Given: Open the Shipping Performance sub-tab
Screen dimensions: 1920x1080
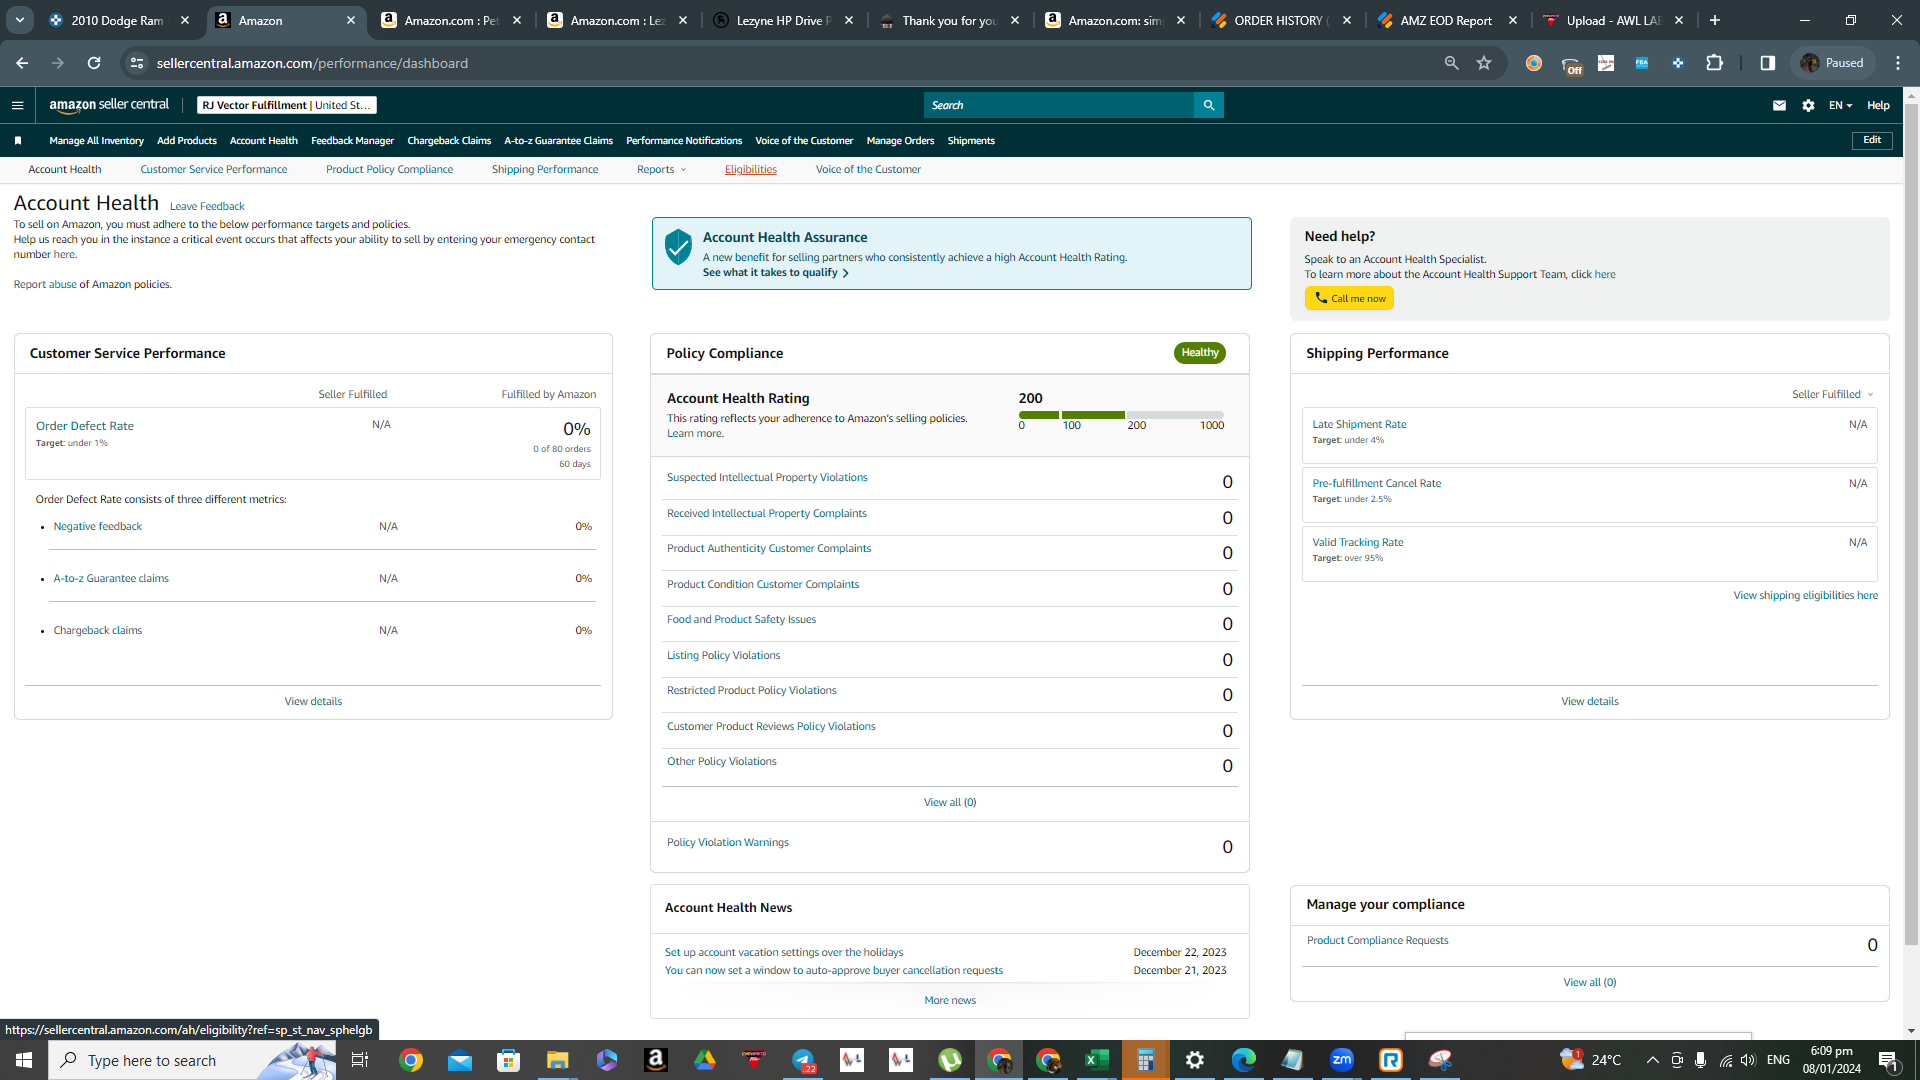Looking at the screenshot, I should coord(545,170).
